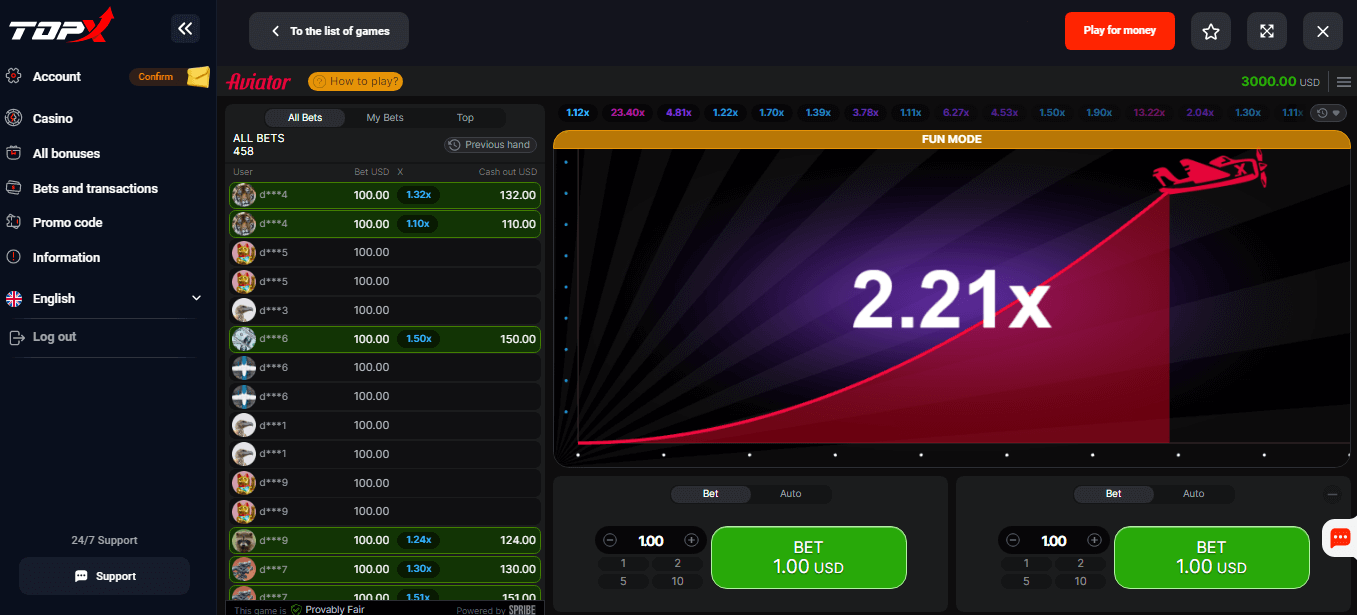Increase left bet with the plus stepper
1357x615 pixels.
click(x=691, y=539)
